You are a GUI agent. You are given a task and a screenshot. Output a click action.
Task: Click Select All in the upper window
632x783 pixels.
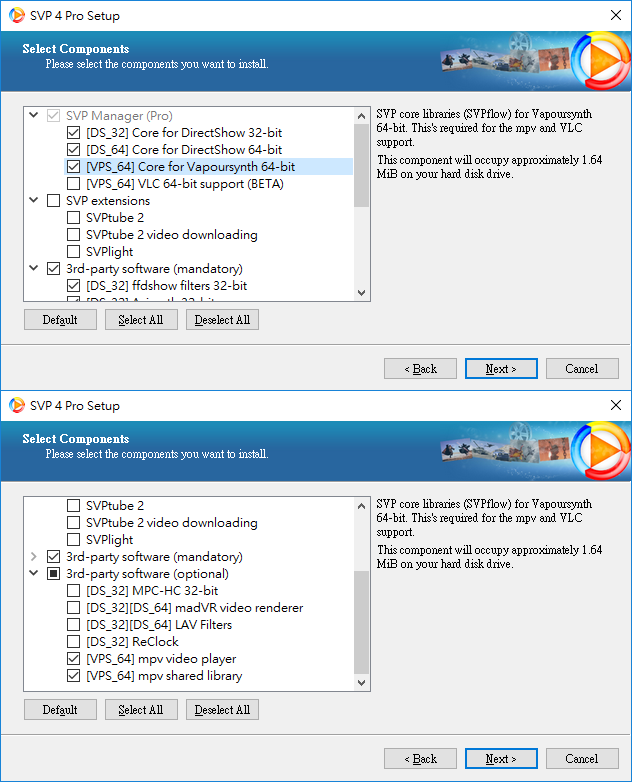point(141,320)
